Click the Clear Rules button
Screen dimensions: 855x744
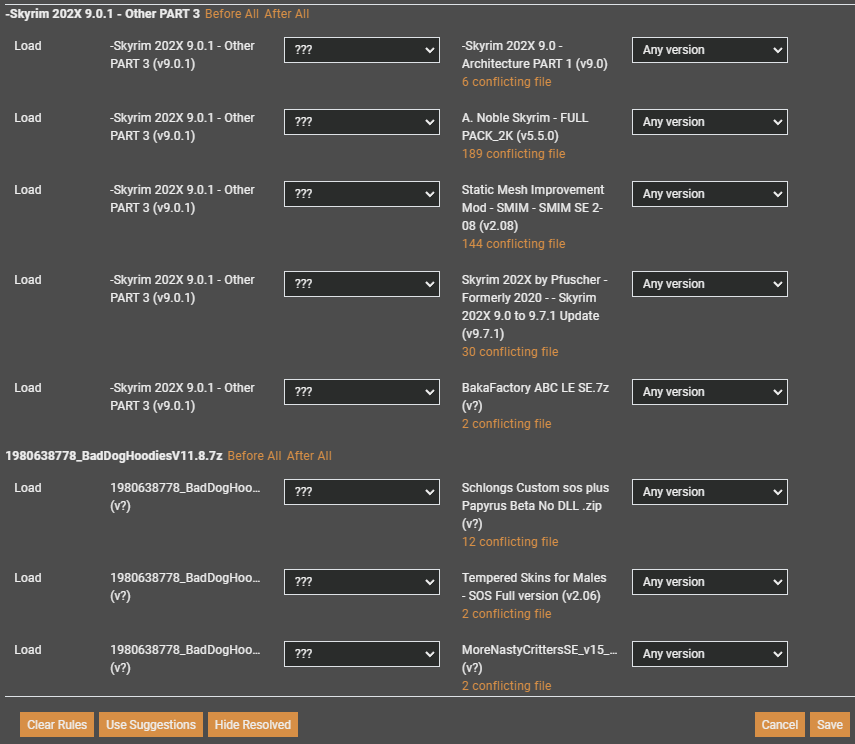pyautogui.click(x=57, y=724)
